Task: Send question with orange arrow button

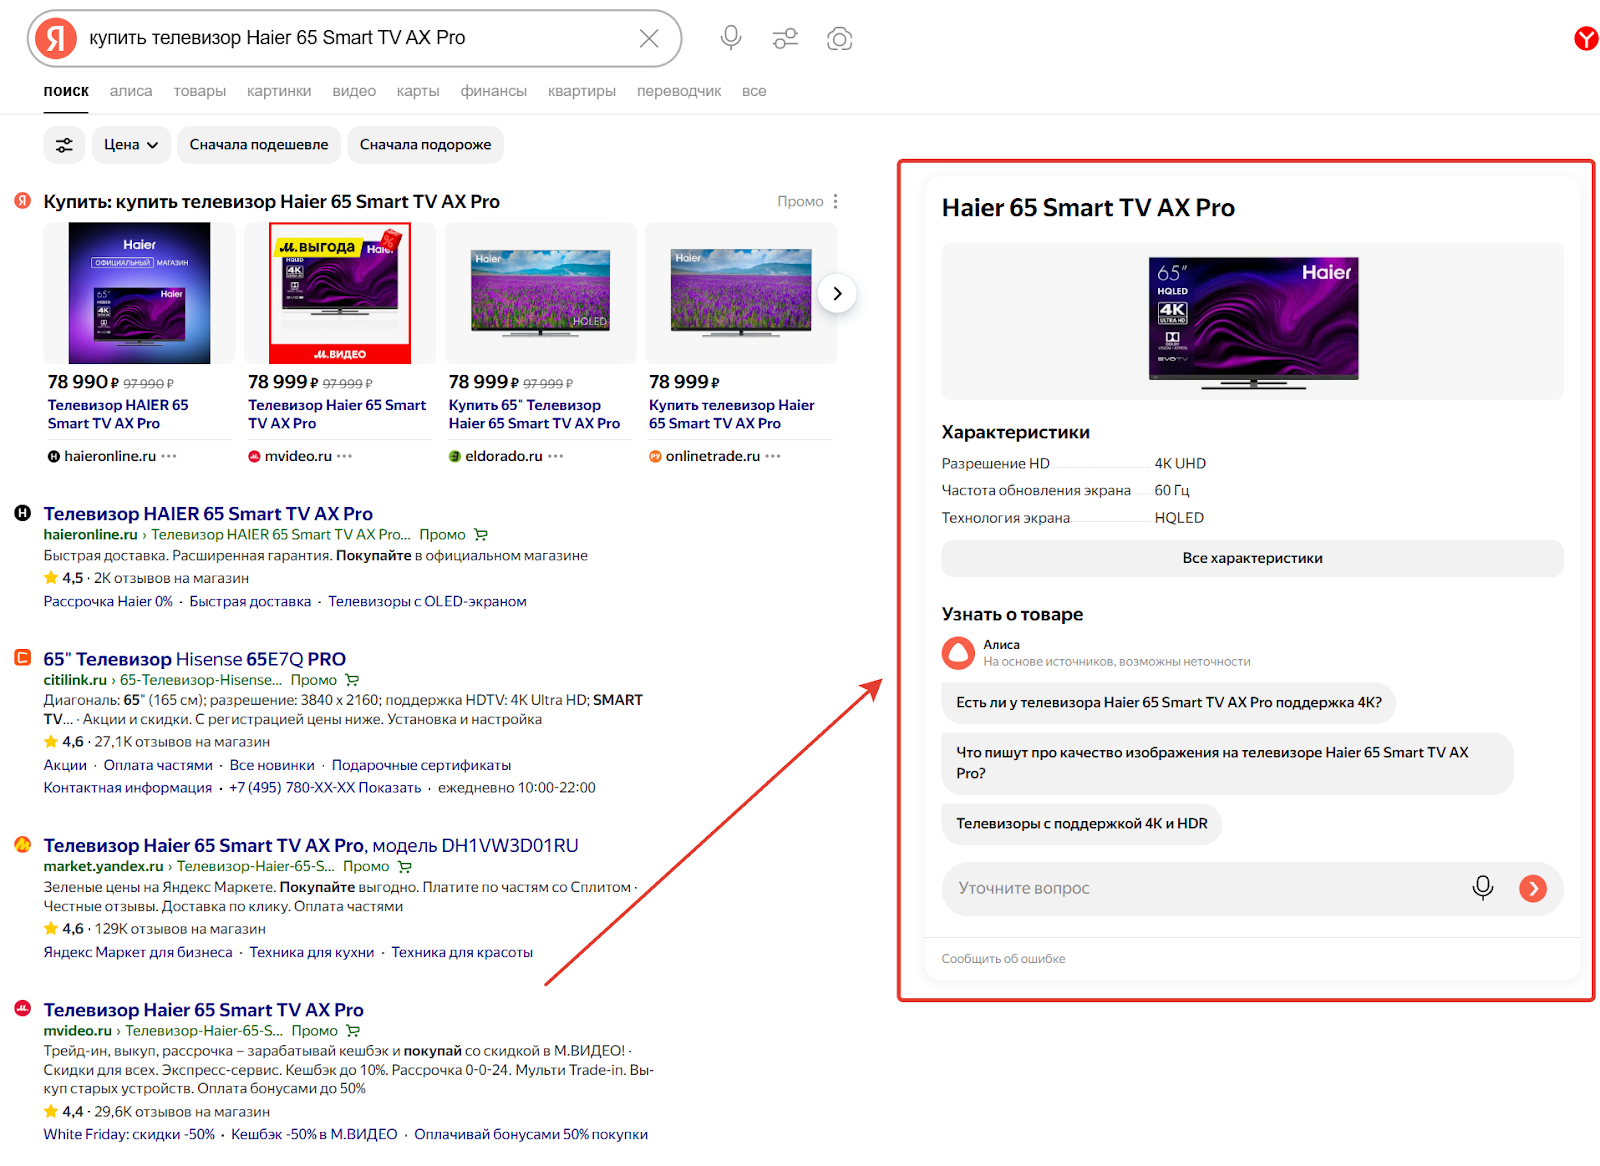Action: click(1532, 888)
